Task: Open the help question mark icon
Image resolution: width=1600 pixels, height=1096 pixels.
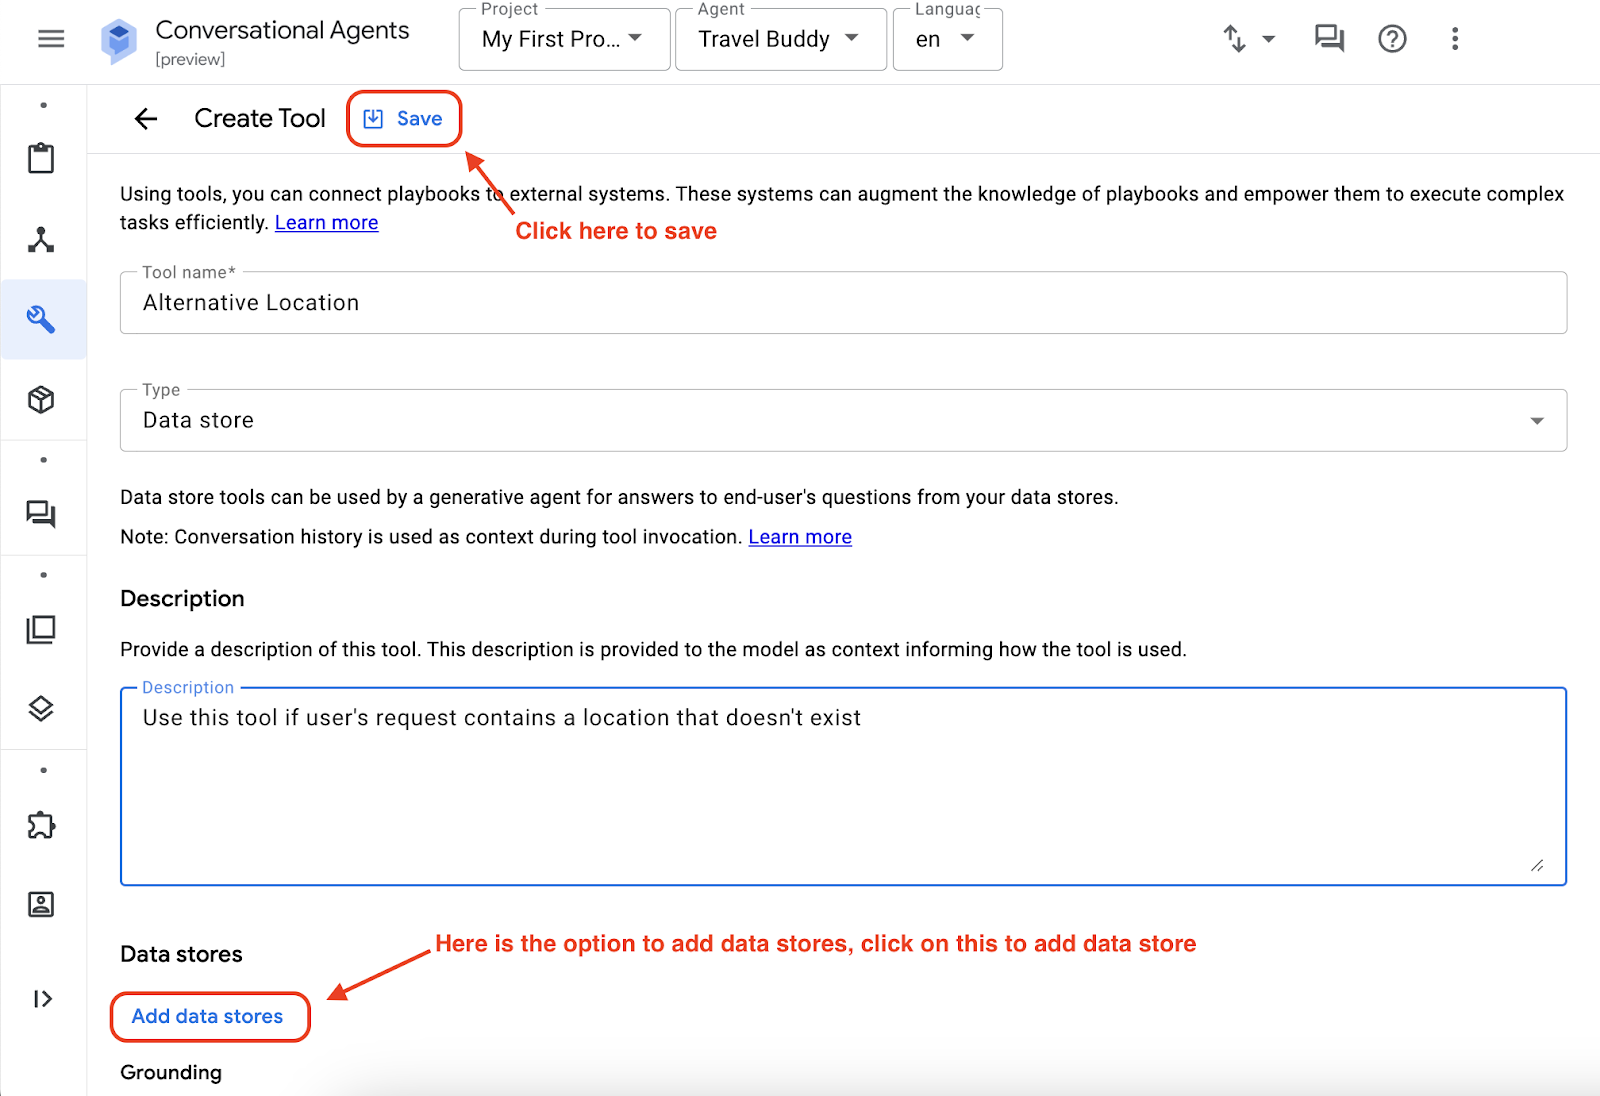Action: [x=1392, y=39]
